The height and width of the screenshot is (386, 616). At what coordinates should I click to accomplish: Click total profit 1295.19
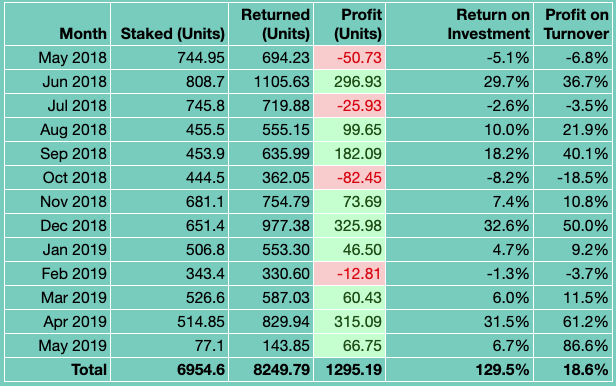point(350,370)
